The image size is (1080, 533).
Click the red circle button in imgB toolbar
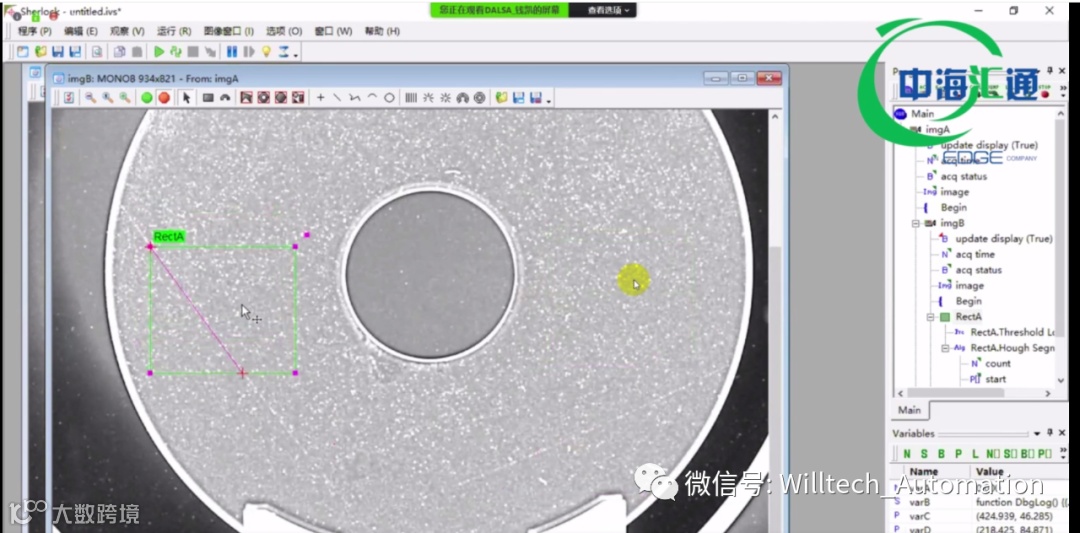pos(164,98)
